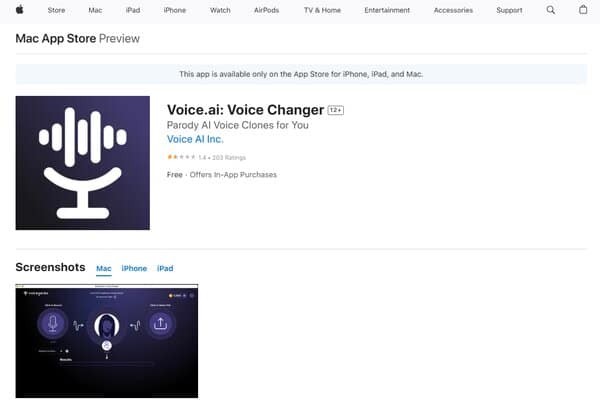The width and height of the screenshot is (600, 410).
Task: Open TV & Home in navigation
Action: pos(322,10)
